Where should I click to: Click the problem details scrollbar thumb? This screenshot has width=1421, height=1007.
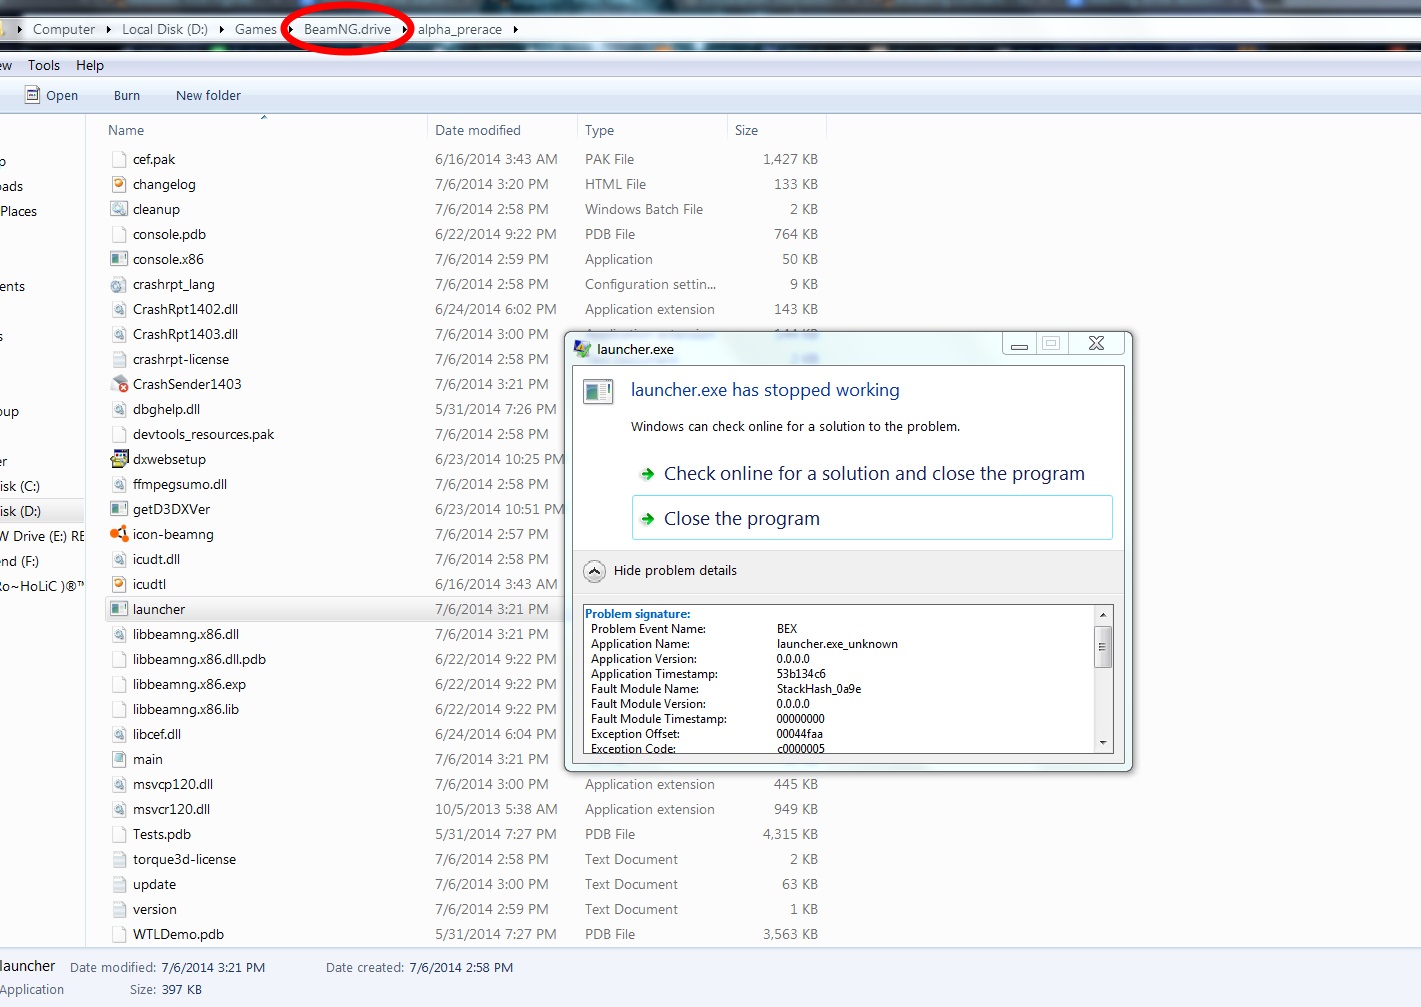pyautogui.click(x=1103, y=647)
